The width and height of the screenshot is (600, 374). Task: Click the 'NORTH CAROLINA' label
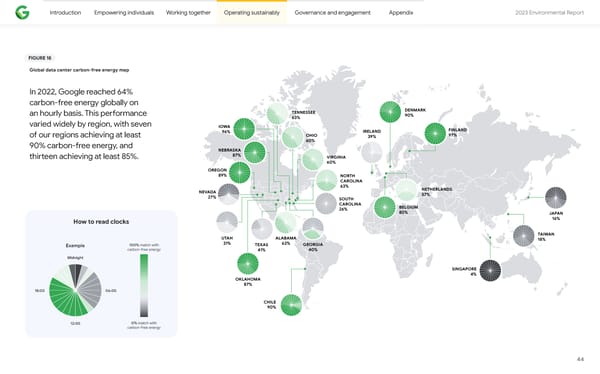351,178
